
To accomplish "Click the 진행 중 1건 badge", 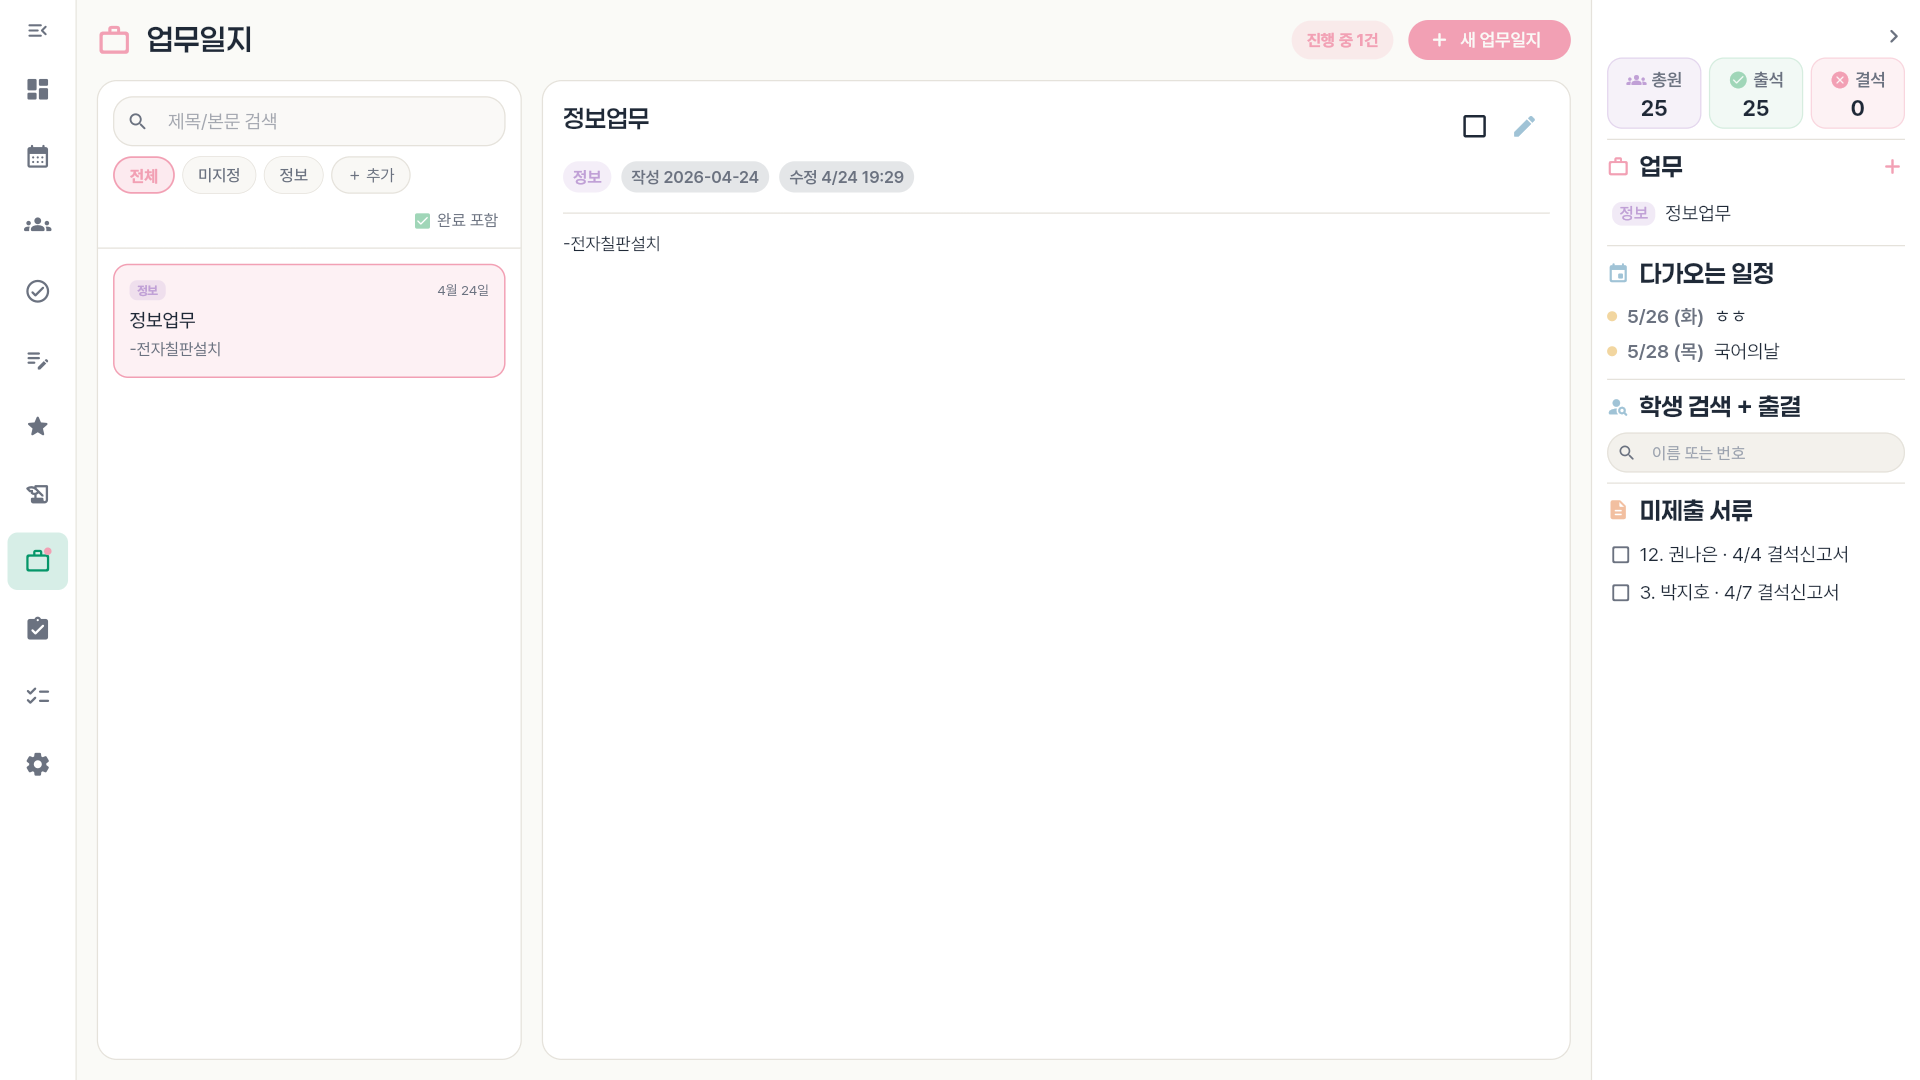I will (x=1342, y=40).
